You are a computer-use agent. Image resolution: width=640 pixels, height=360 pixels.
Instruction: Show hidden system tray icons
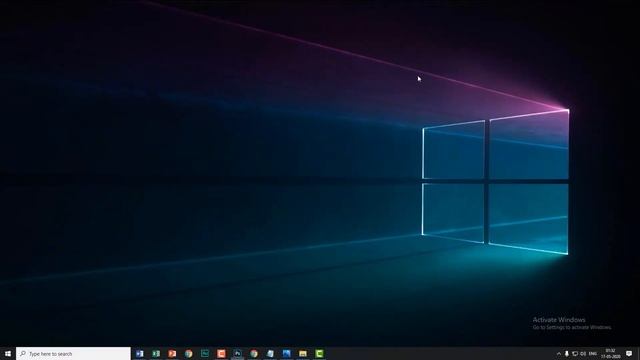point(559,353)
